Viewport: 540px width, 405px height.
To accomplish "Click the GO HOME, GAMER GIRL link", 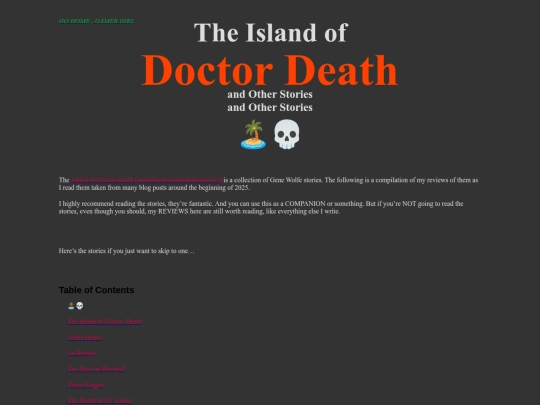I will click(x=96, y=21).
